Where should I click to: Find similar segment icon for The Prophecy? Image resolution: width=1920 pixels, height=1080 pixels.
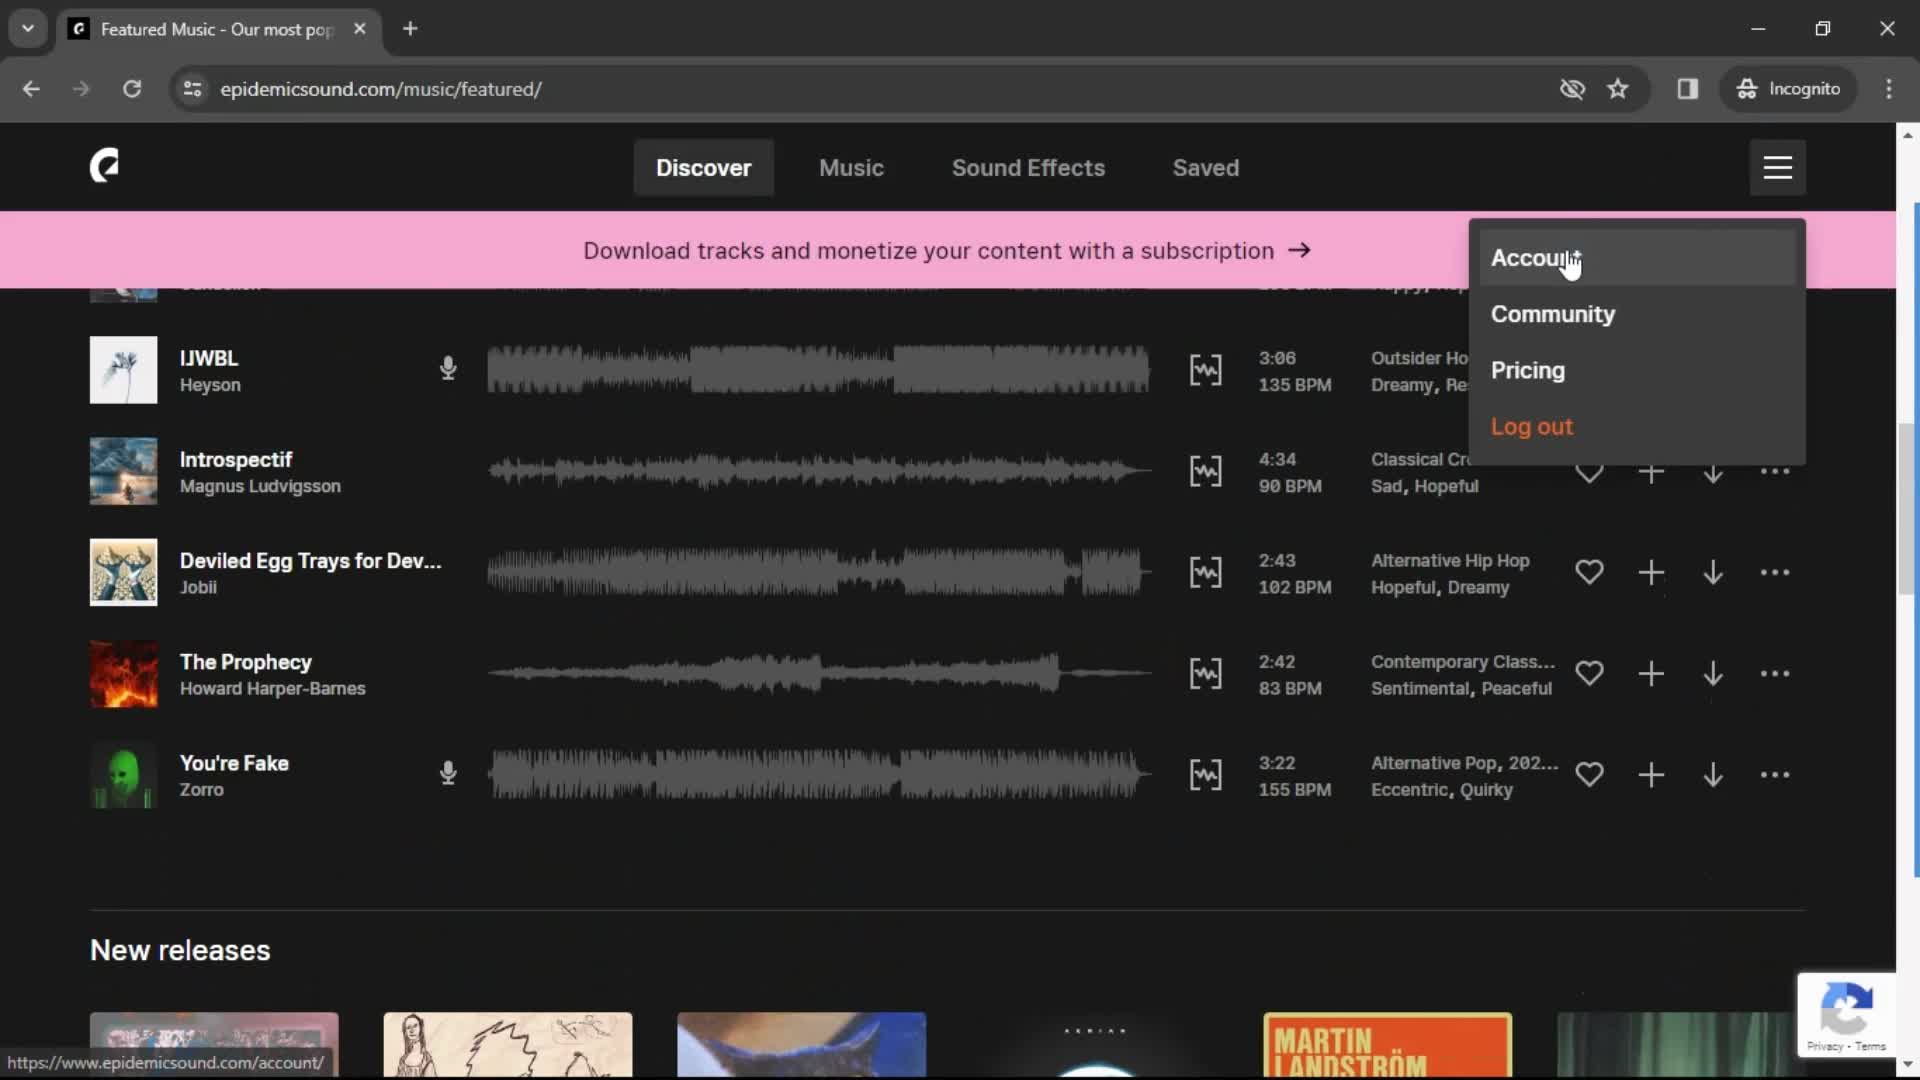tap(1205, 674)
